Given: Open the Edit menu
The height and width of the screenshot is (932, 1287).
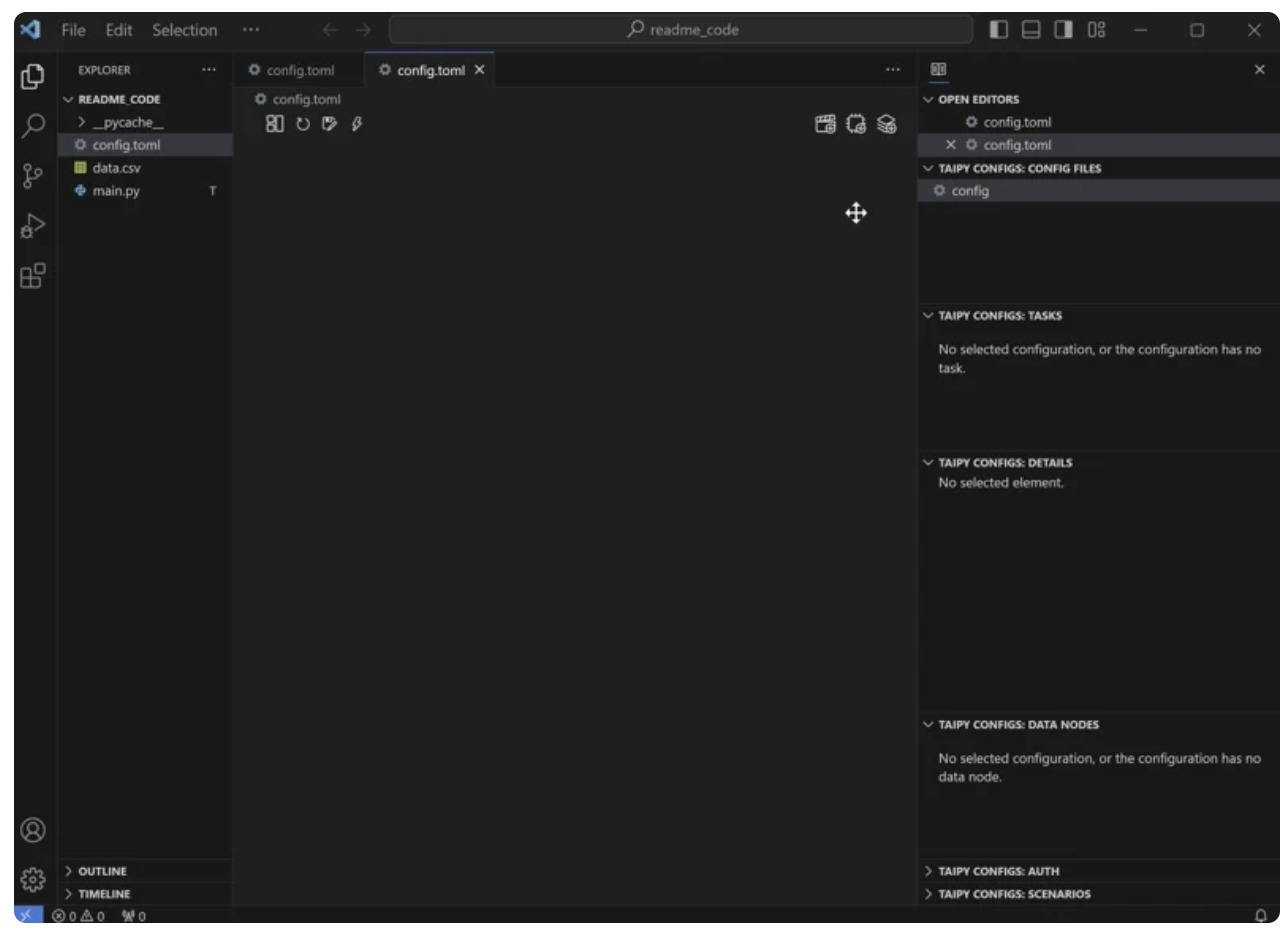Looking at the screenshot, I should [x=117, y=30].
